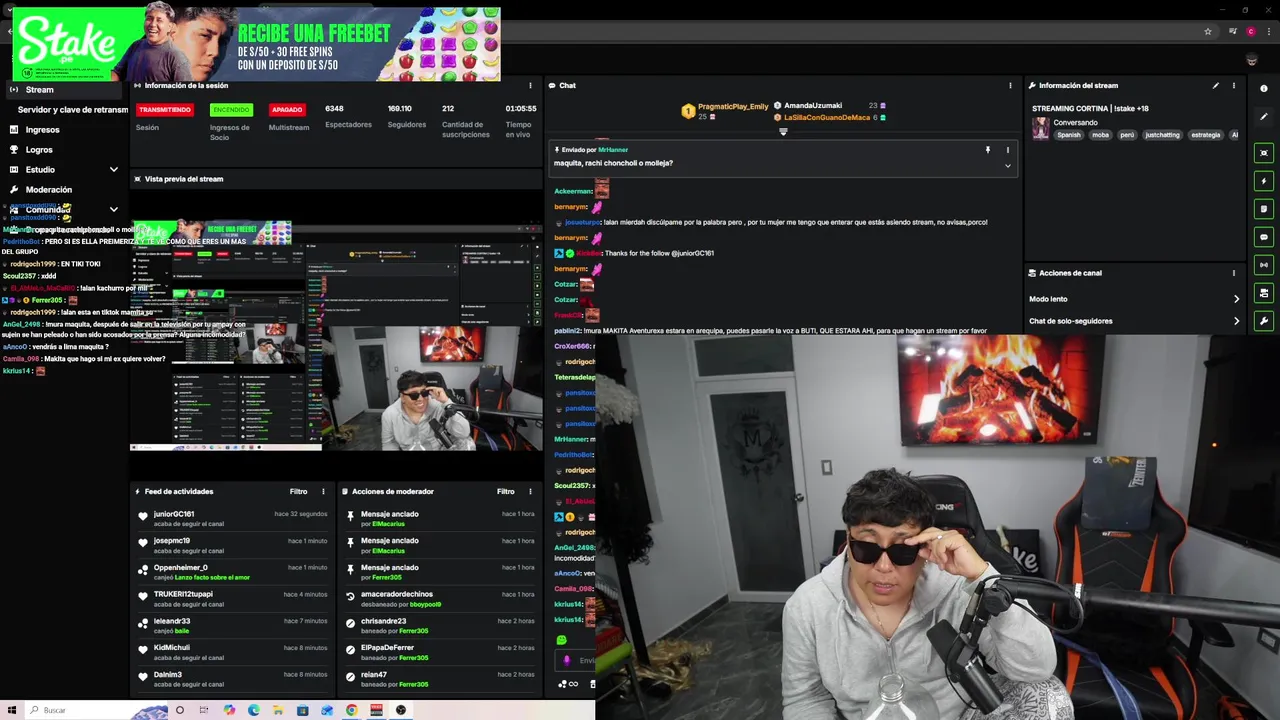
Task: Open Acciones de canal options menu
Action: click(x=1233, y=273)
